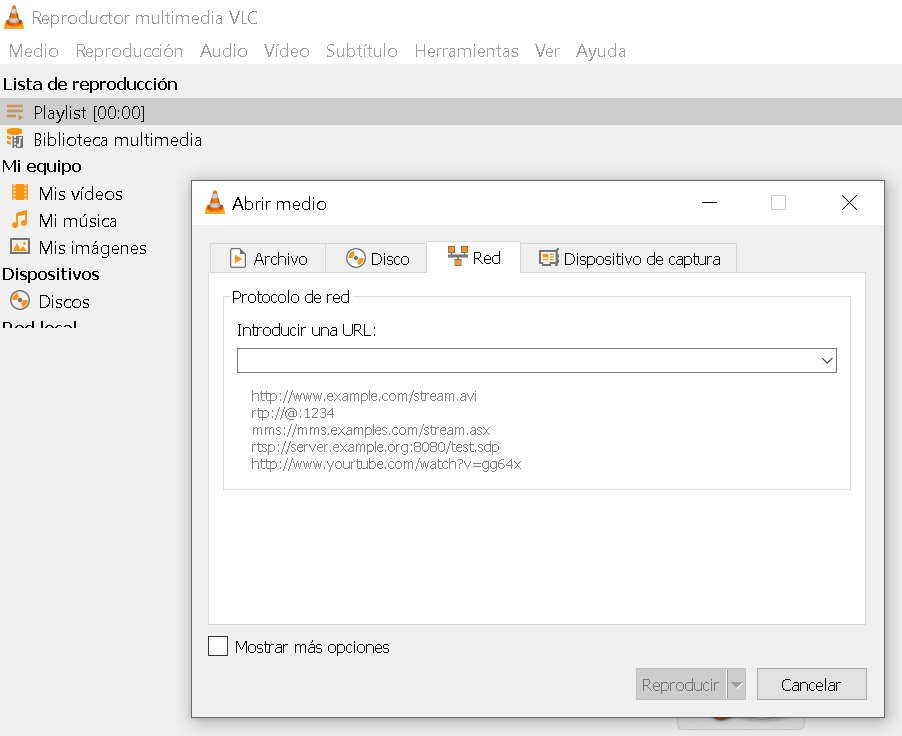Click the Playlist list icon in sidebar
Viewport: 902px width, 736px height.
[x=15, y=112]
